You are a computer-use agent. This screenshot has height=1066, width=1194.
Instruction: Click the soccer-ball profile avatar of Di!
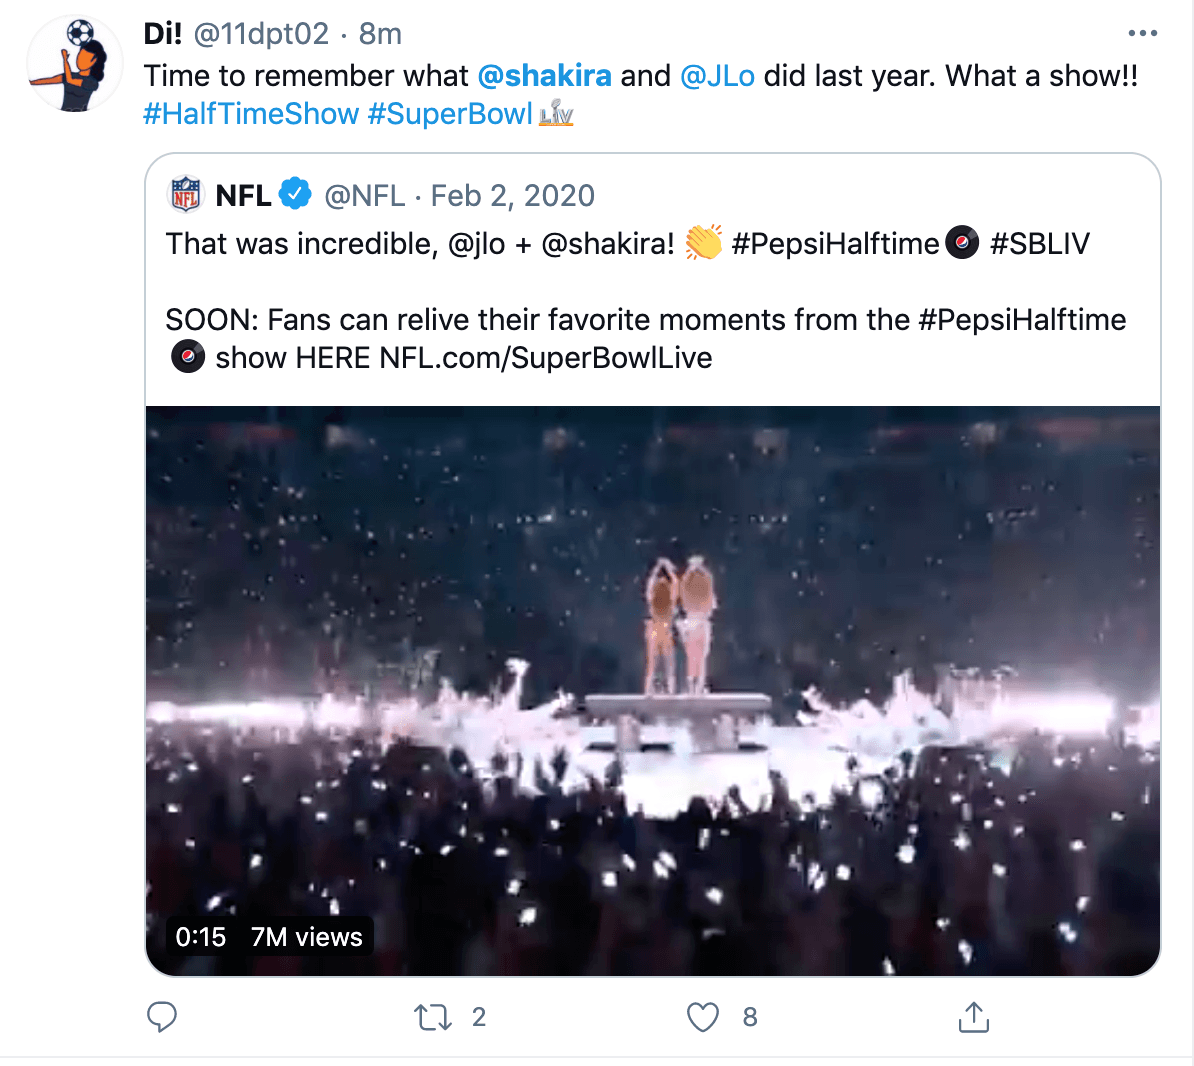click(74, 63)
